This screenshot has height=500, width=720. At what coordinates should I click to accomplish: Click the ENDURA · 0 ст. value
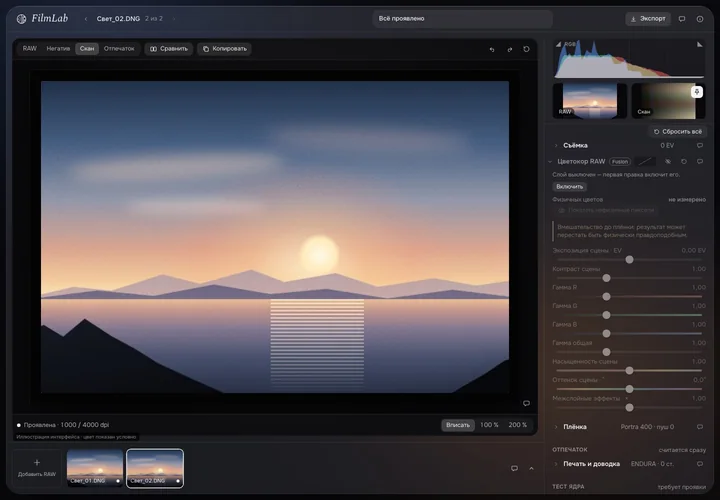[x=652, y=464]
